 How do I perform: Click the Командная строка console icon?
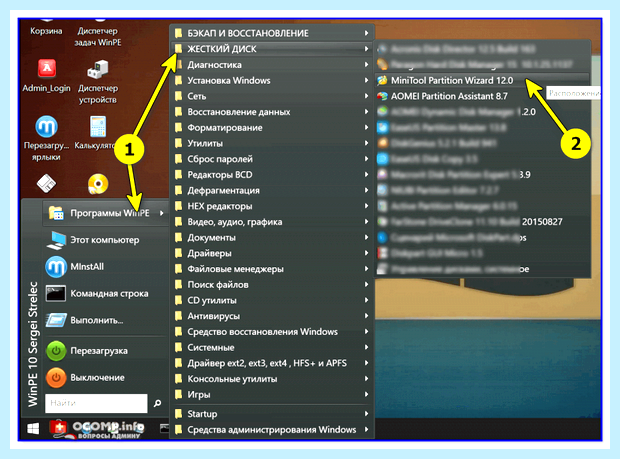(56, 294)
